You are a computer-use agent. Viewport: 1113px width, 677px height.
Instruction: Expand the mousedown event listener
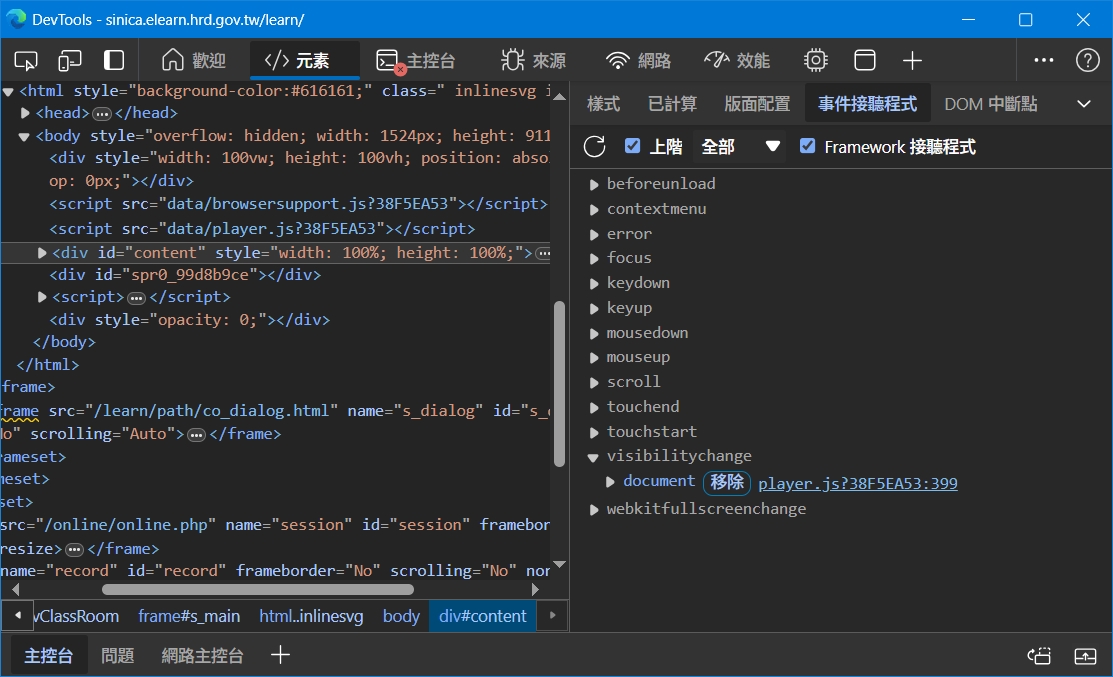point(594,333)
